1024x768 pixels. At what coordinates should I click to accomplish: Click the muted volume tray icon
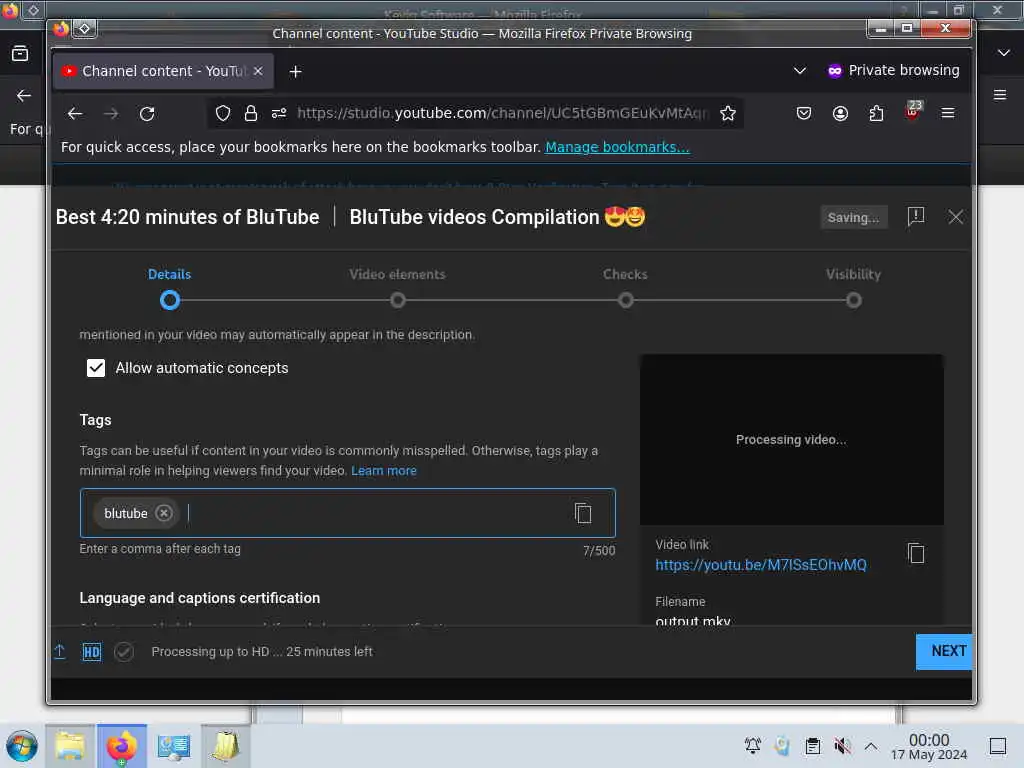(842, 746)
